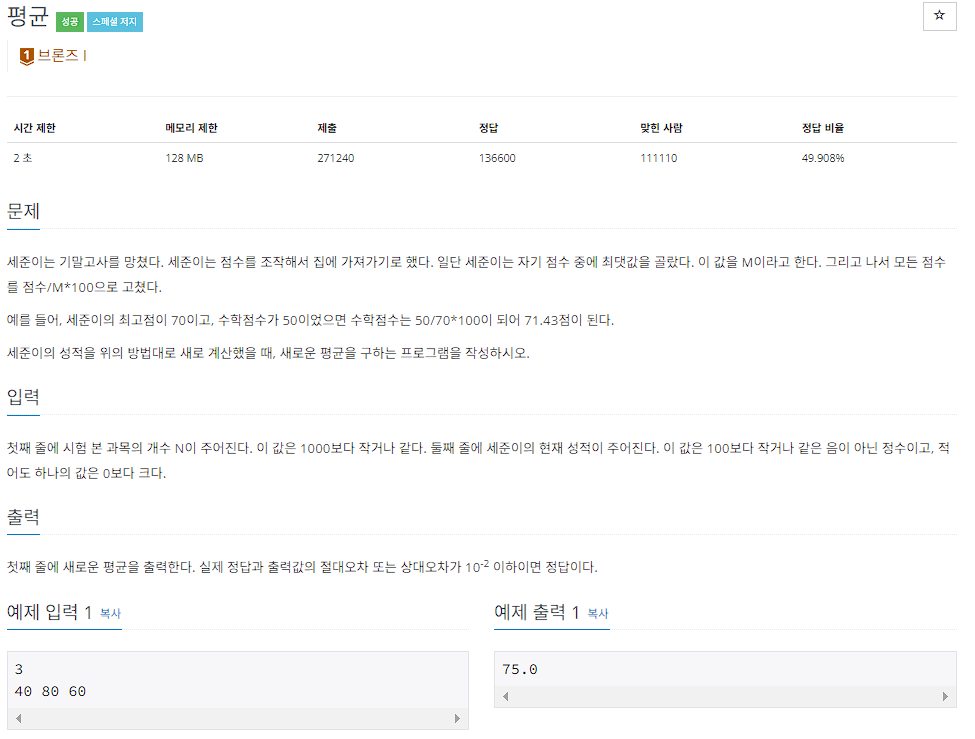Image resolution: width=975 pixels, height=739 pixels.
Task: Open the 브론즈 I tier link
Action: tap(62, 55)
